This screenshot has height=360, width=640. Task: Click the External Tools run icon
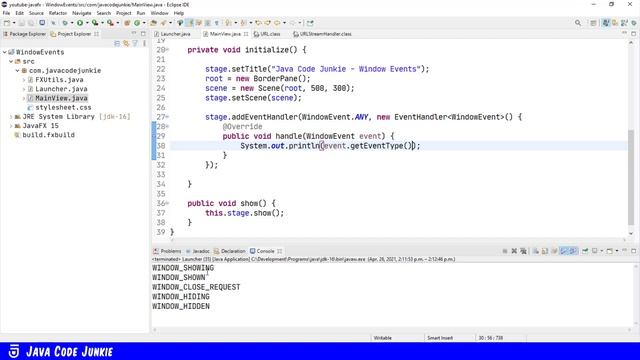click(110, 23)
